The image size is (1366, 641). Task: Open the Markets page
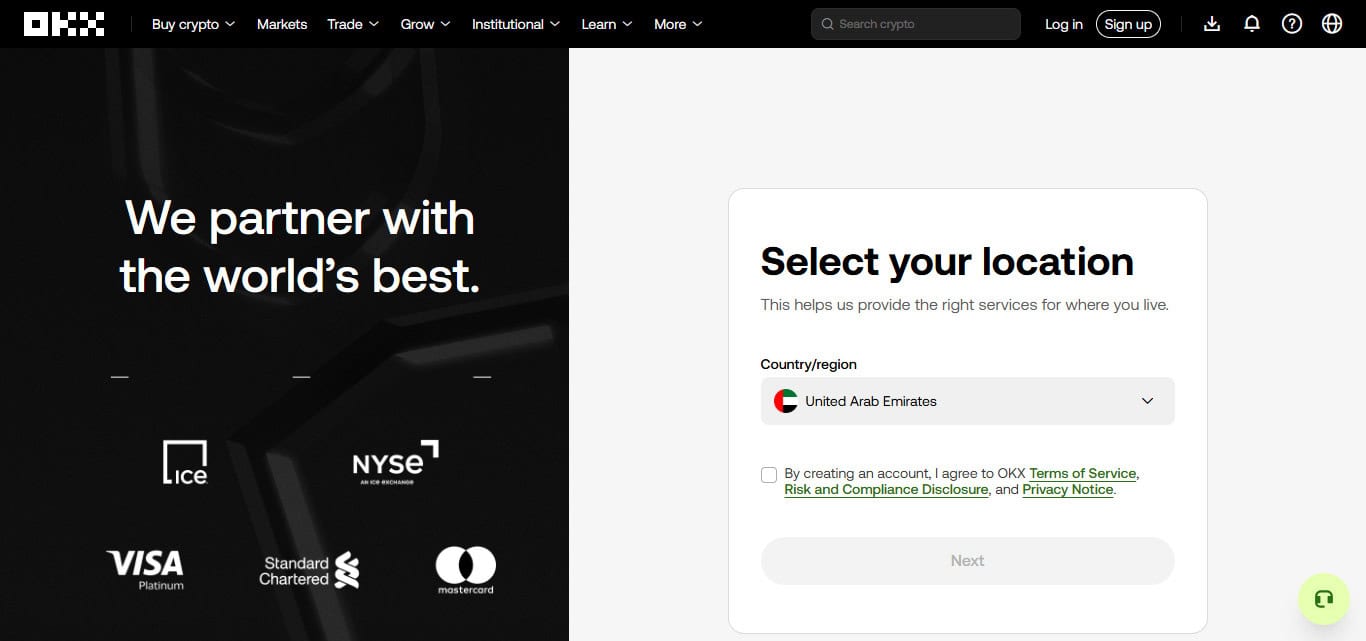tap(282, 24)
